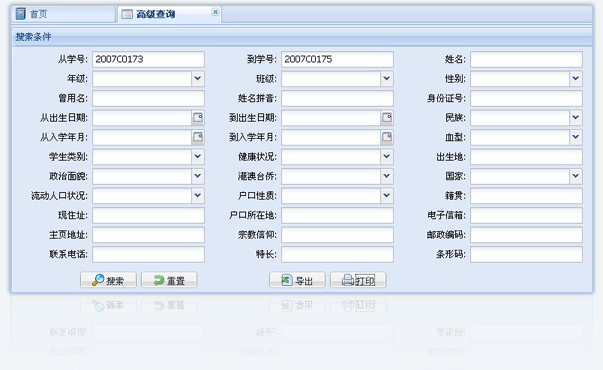
Task: Expand the 健康状况 dropdown
Action: [387, 157]
